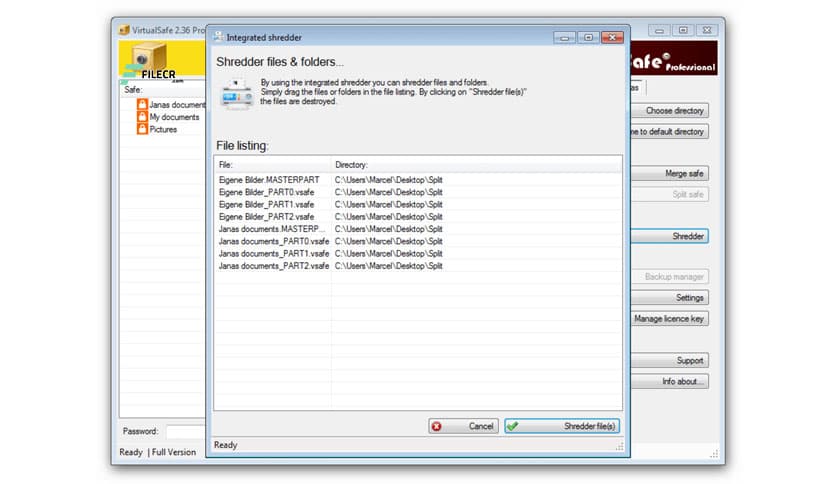Click Choose directory in VirtualSafe window
This screenshot has width=836, height=484.
670,111
